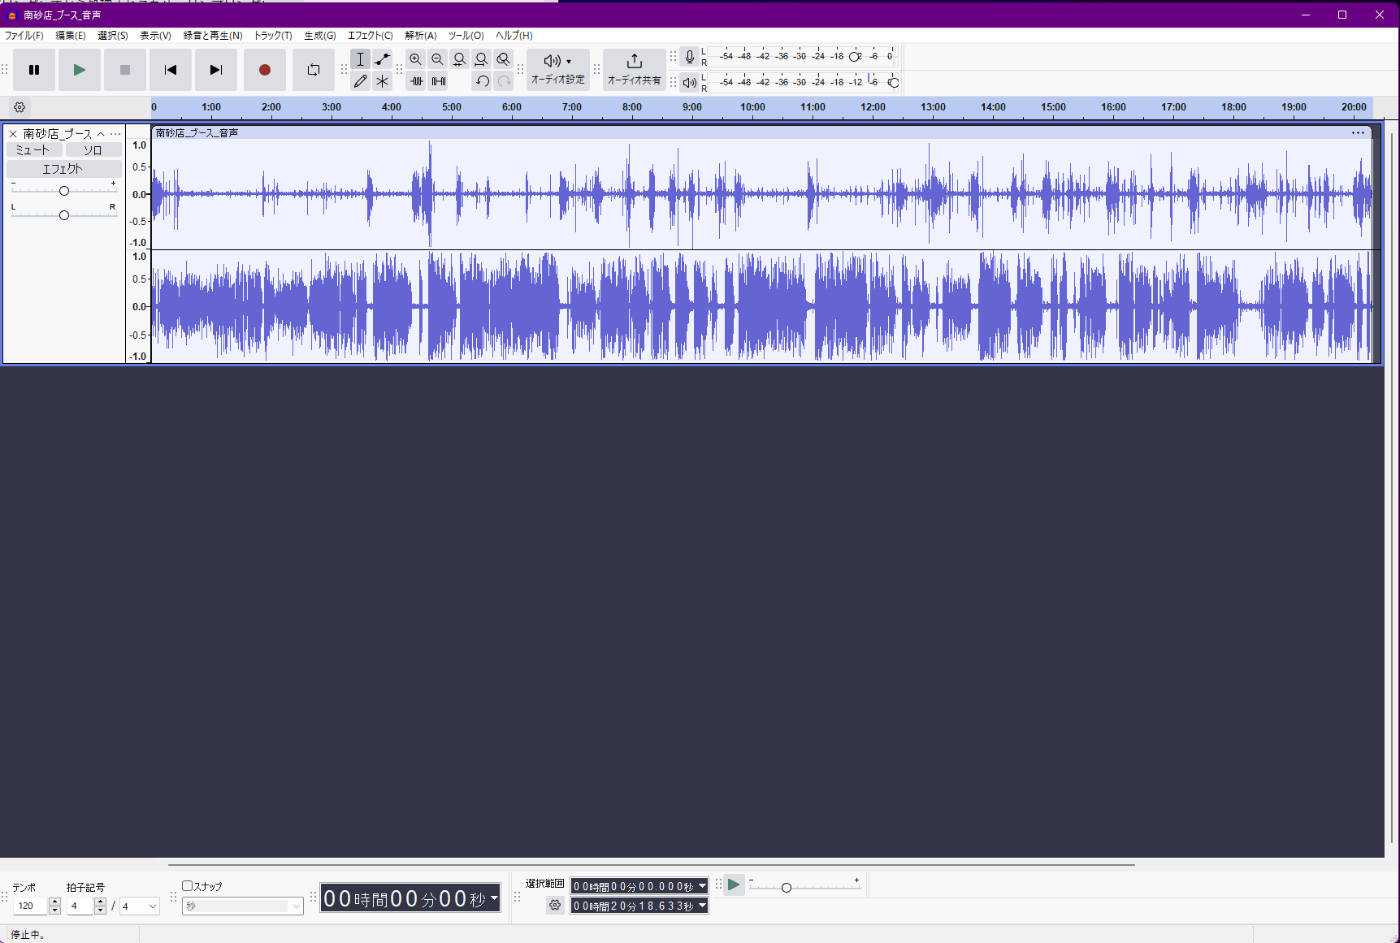The image size is (1400, 943).
Task: Open time display format dropdown arrow
Action: [494, 898]
